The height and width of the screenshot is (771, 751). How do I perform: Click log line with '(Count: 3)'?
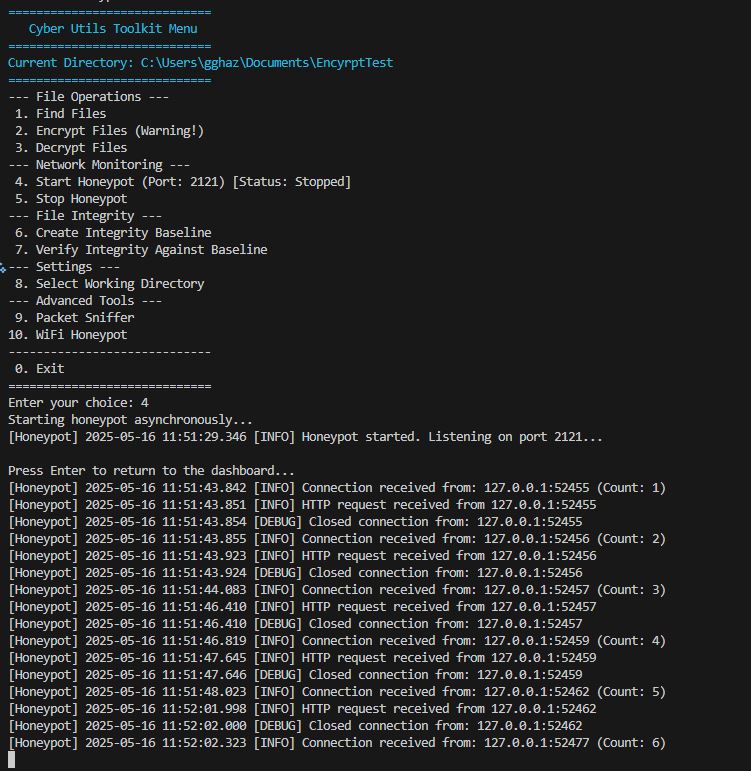tap(337, 590)
